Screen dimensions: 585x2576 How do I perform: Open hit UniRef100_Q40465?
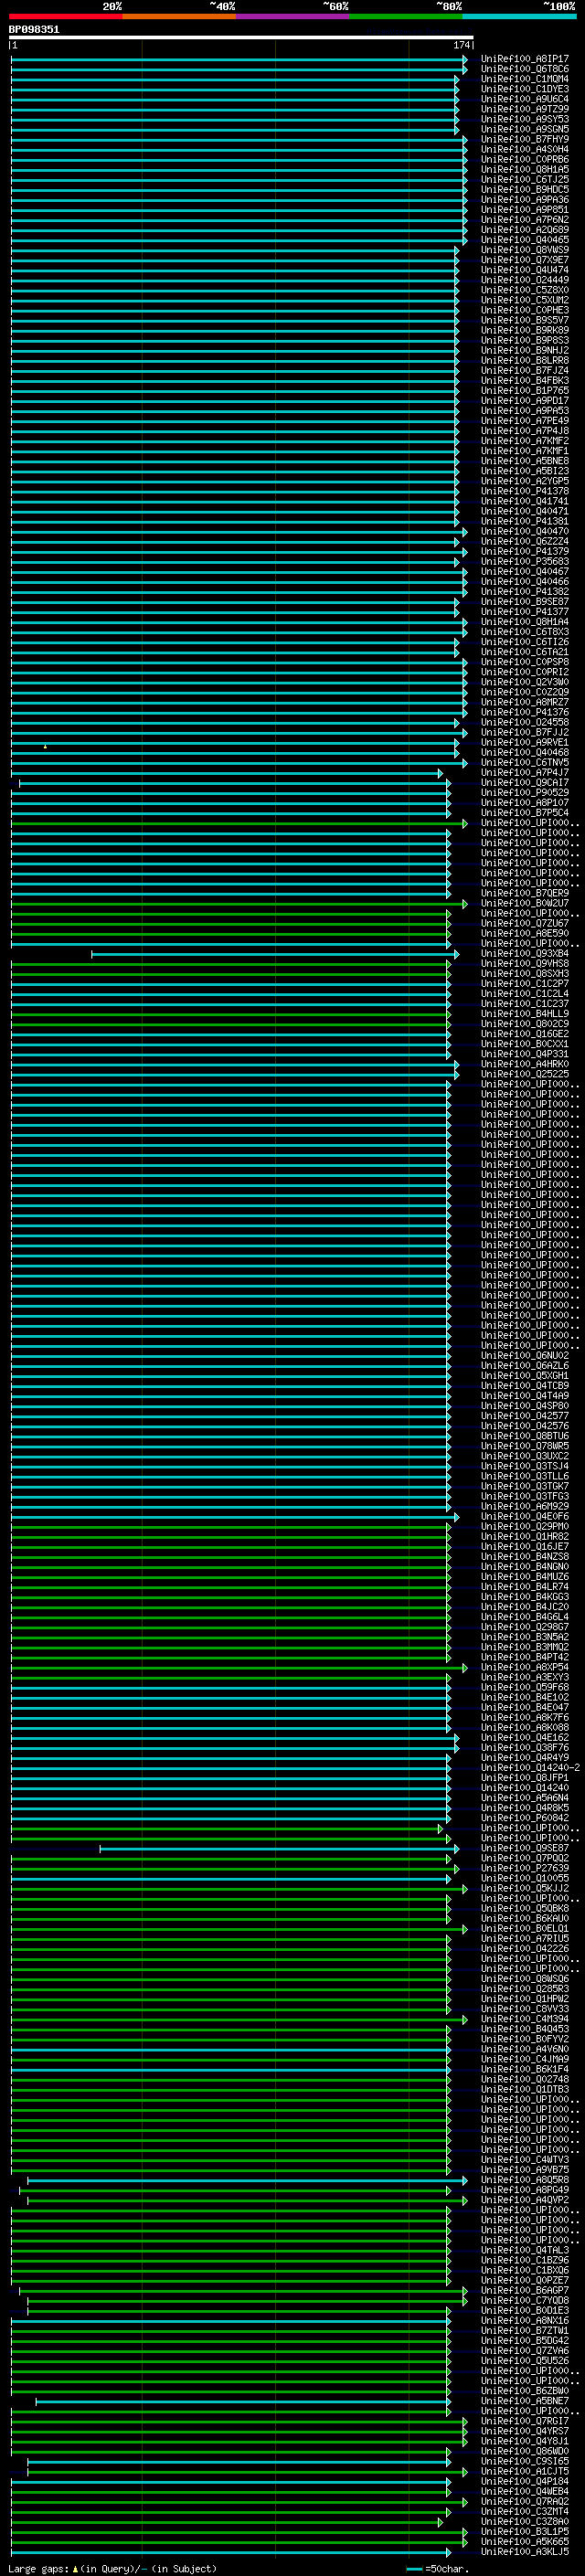524,240
